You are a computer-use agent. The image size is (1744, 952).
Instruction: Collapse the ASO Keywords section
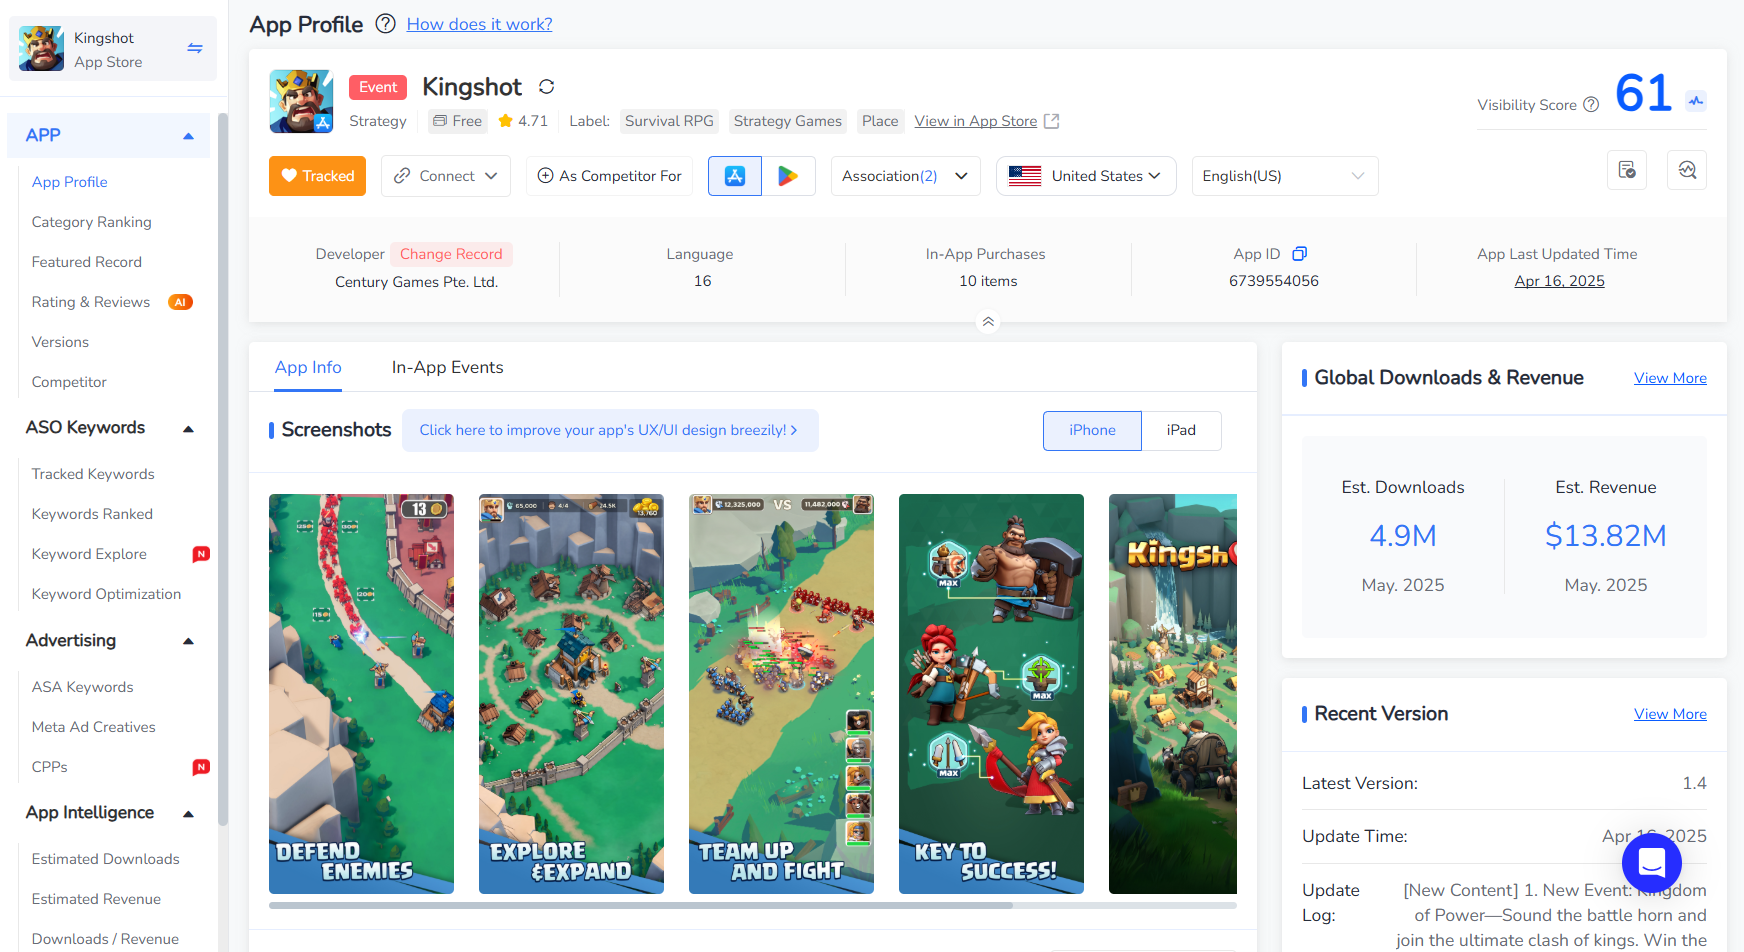[x=188, y=429]
